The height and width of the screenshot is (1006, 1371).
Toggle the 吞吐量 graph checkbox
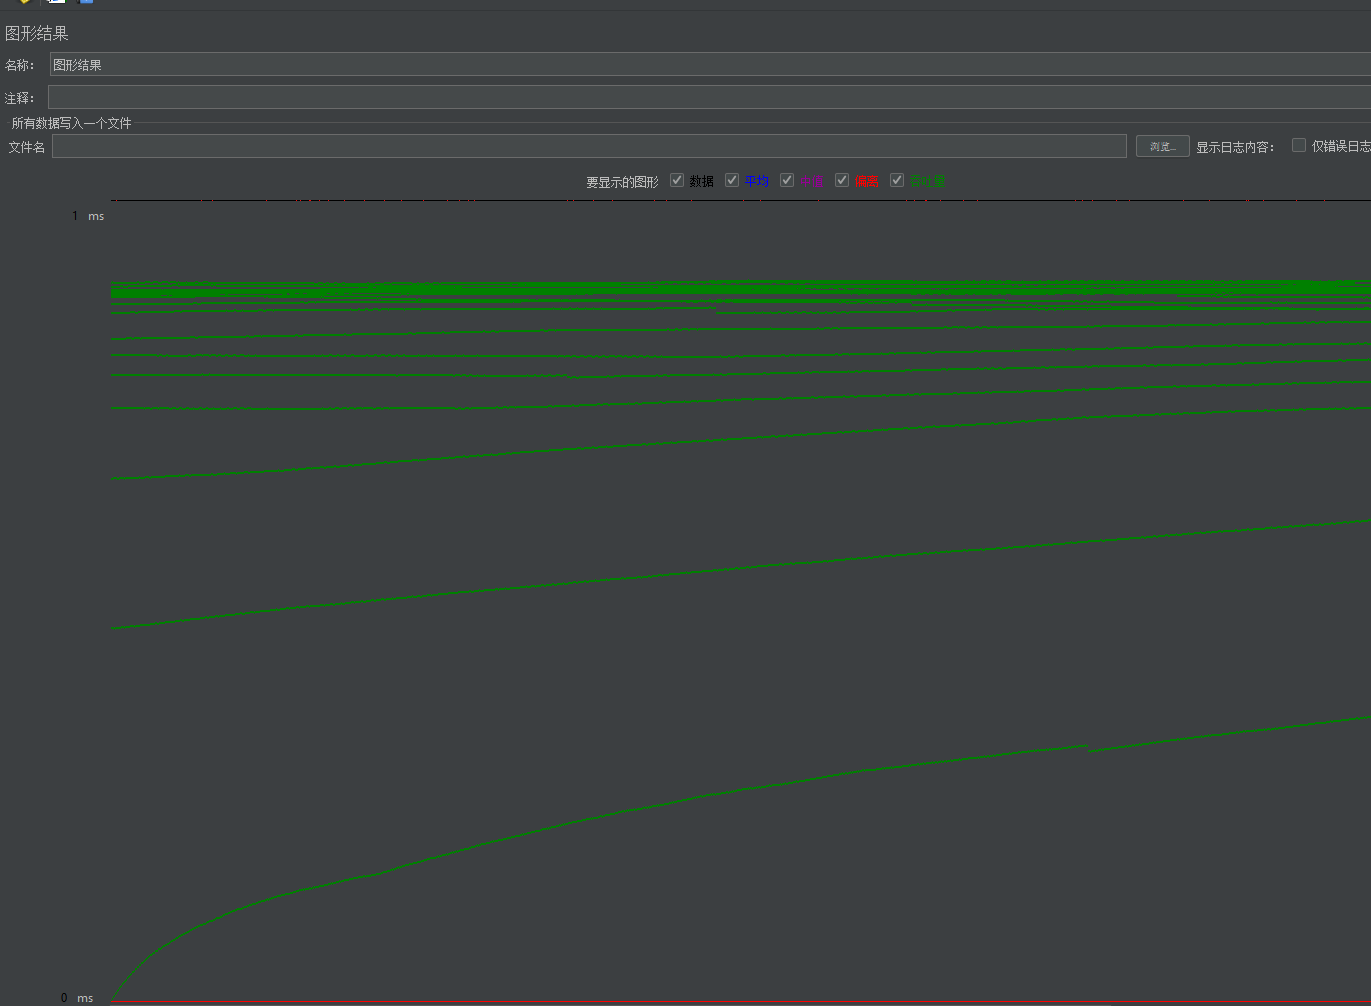click(897, 180)
